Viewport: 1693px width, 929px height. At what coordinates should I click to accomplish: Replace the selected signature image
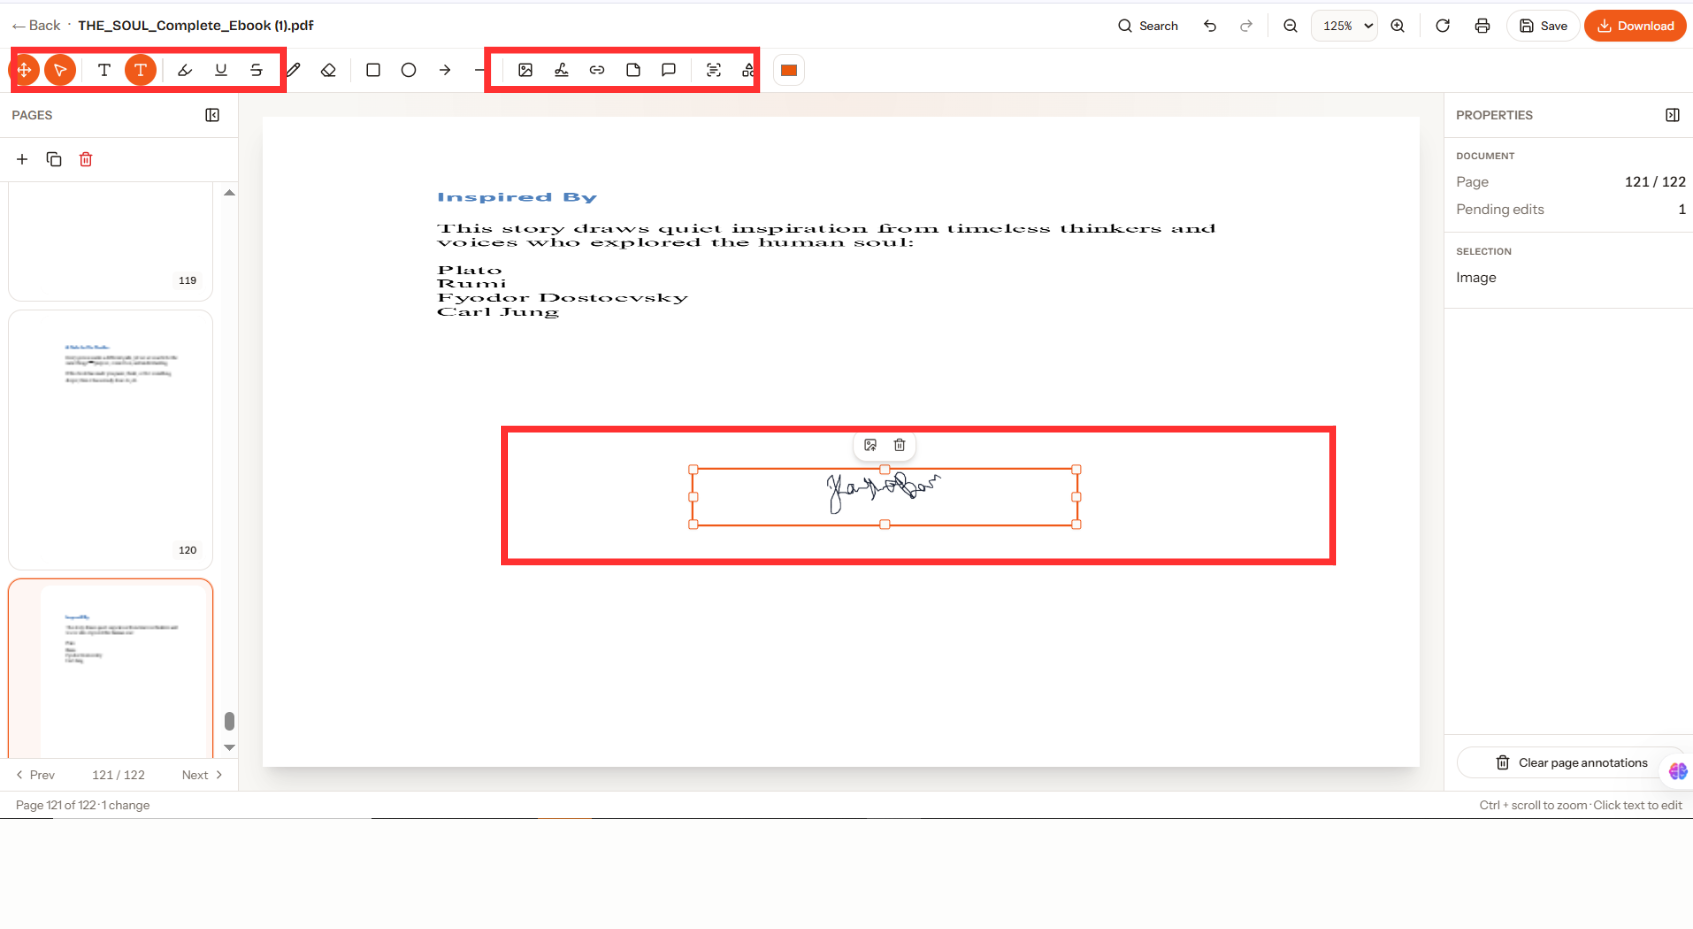pos(870,445)
